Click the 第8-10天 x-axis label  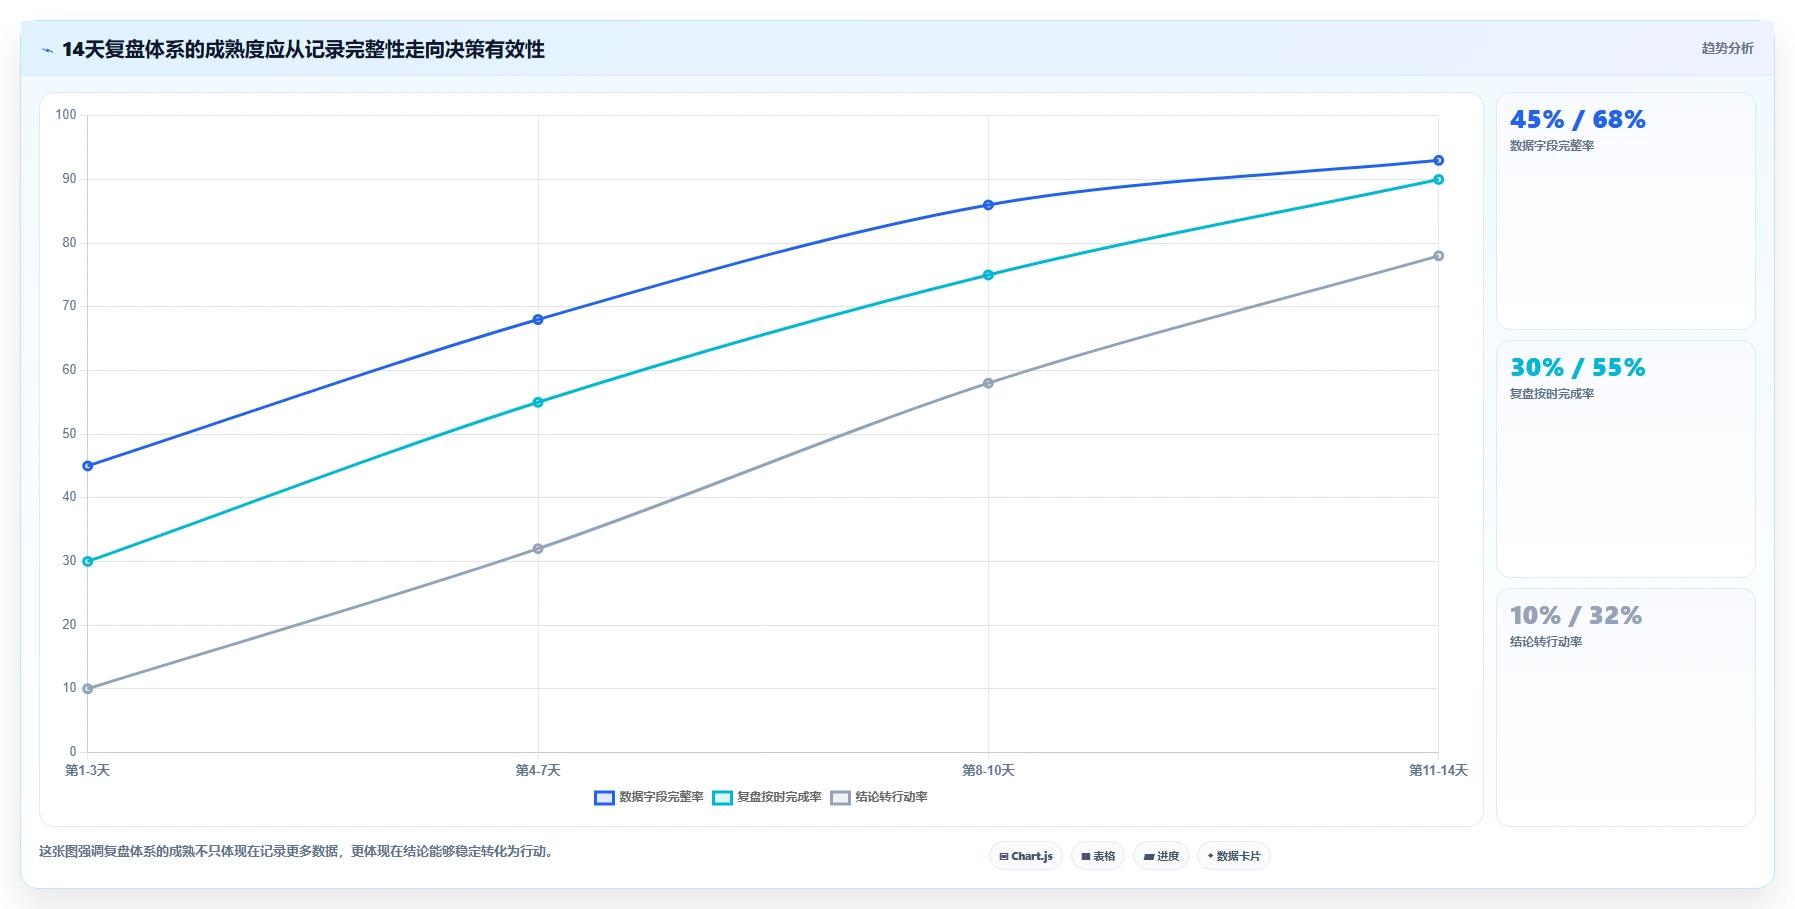point(988,771)
